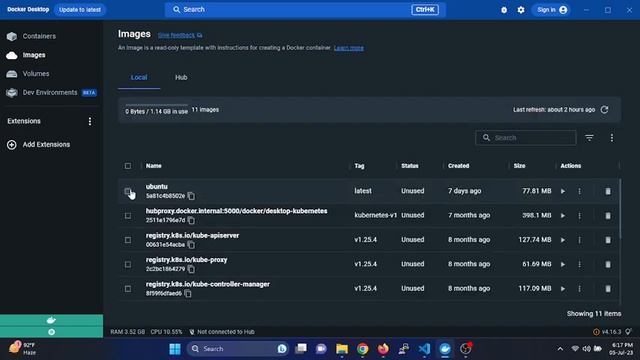
Task: Open Windows Start menu
Action: (175, 349)
